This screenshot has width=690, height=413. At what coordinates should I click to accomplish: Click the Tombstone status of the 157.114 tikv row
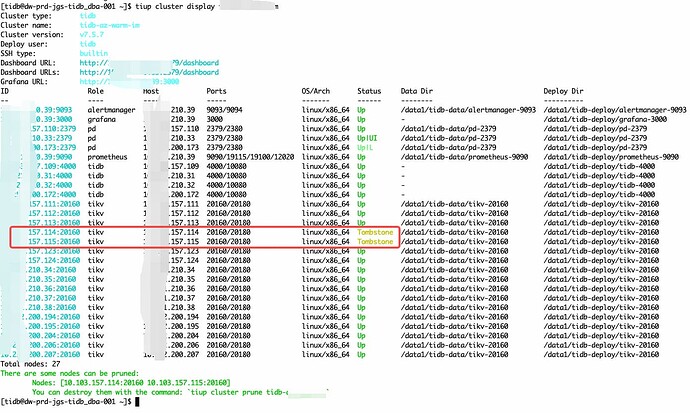click(x=375, y=232)
